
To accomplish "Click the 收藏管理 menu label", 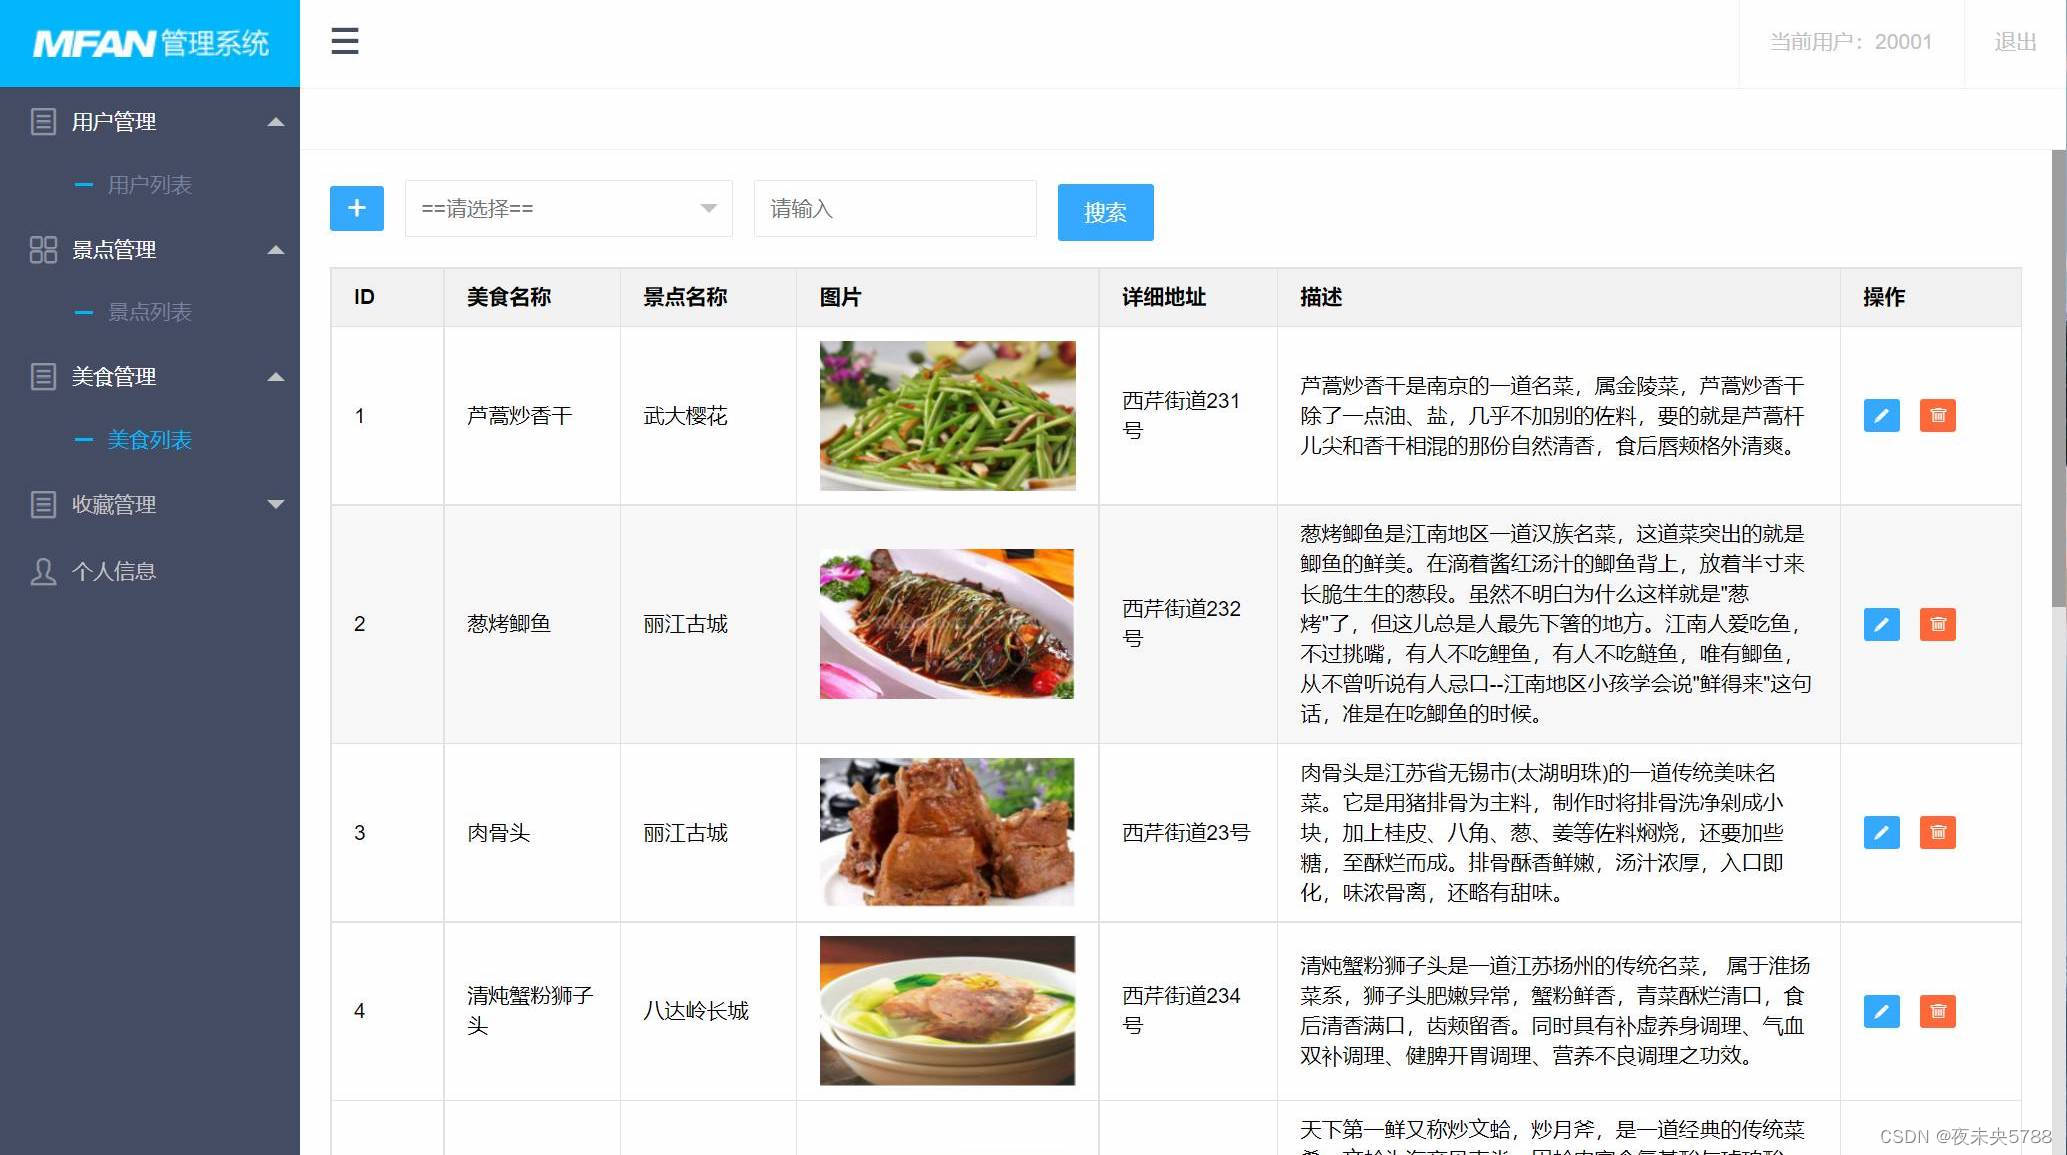I will pyautogui.click(x=113, y=504).
